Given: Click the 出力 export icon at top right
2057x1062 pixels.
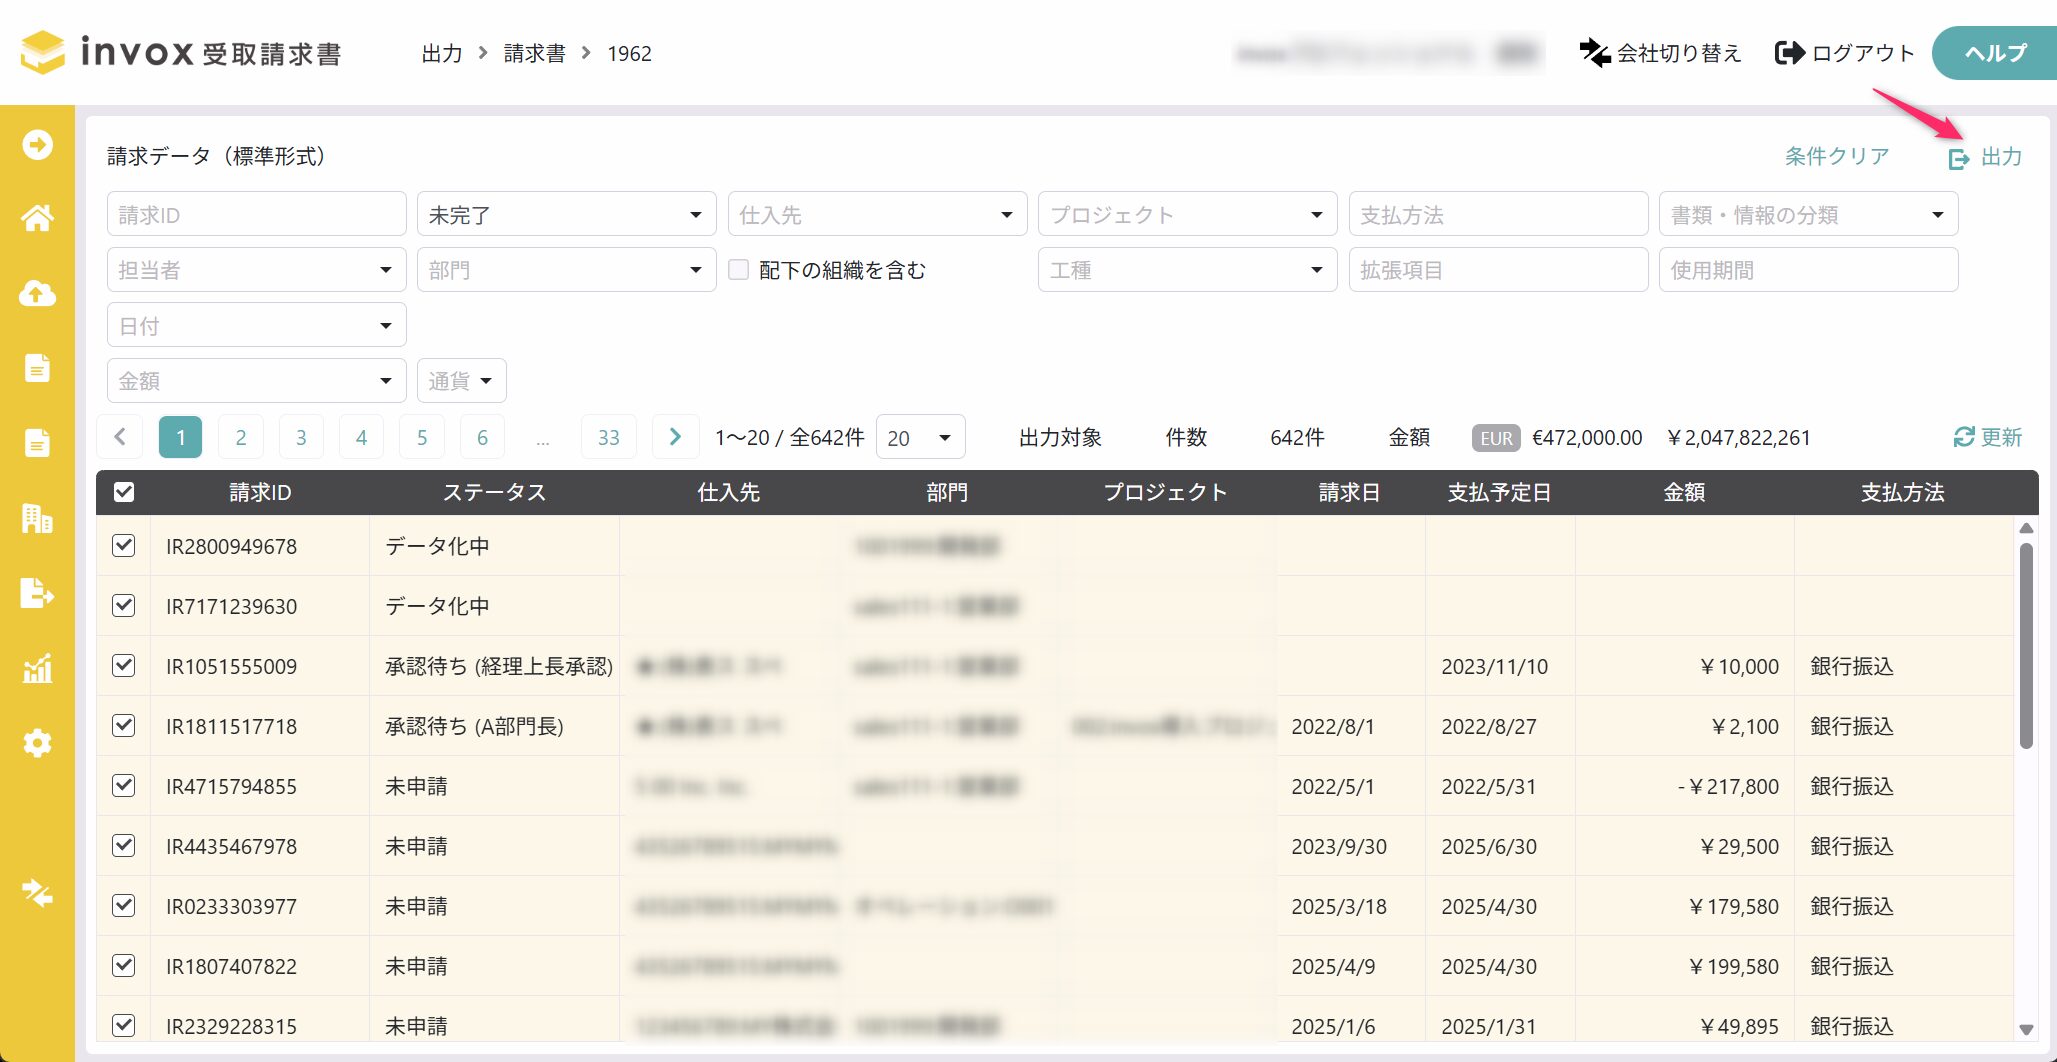Looking at the screenshot, I should tap(1958, 158).
